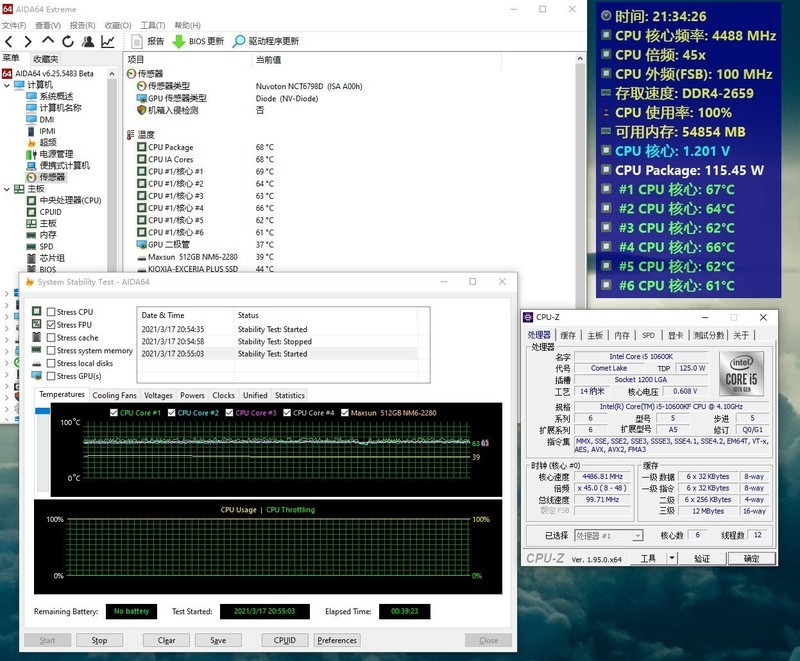800x661 pixels.
Task: Click the report document icon in toolbar
Action: (x=137, y=41)
